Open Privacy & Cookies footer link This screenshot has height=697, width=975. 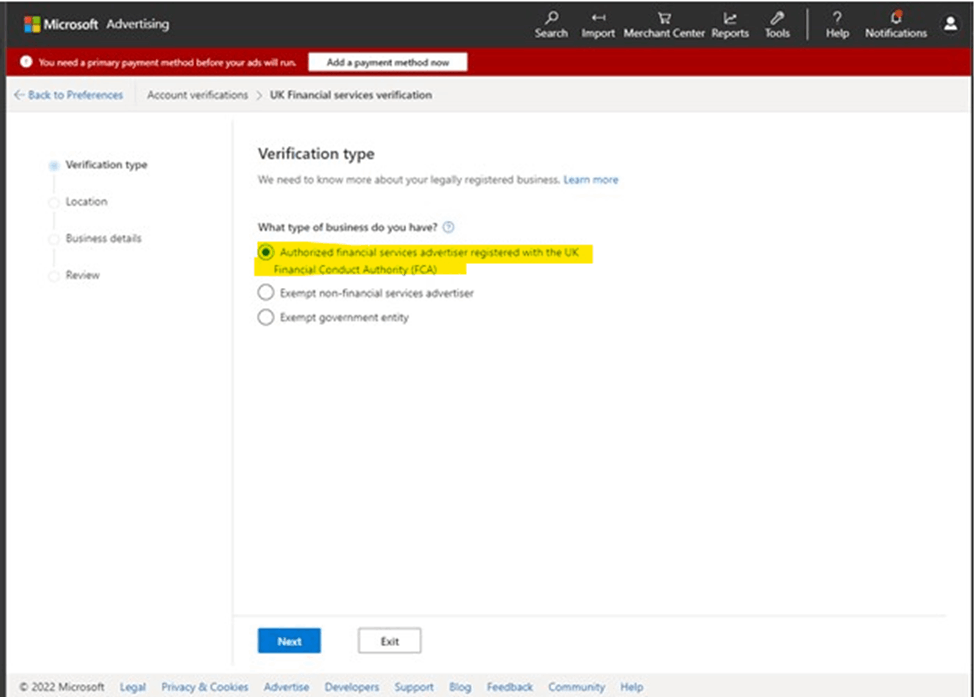click(x=205, y=687)
